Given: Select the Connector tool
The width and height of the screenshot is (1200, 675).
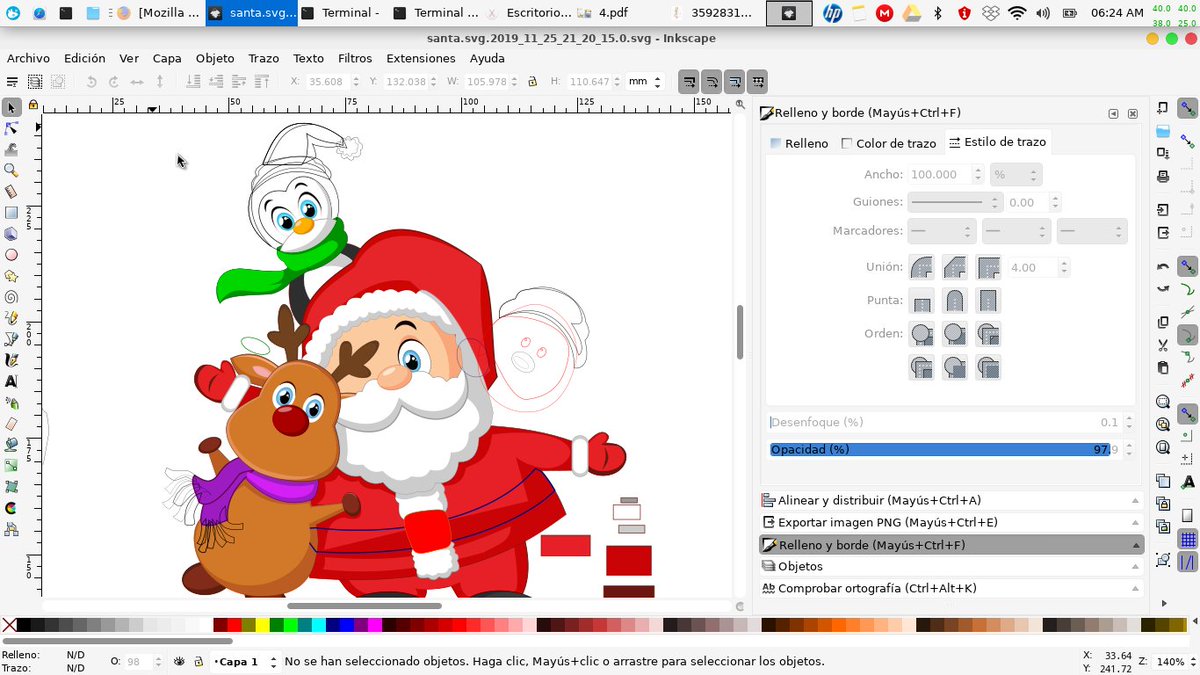Looking at the screenshot, I should 12,528.
